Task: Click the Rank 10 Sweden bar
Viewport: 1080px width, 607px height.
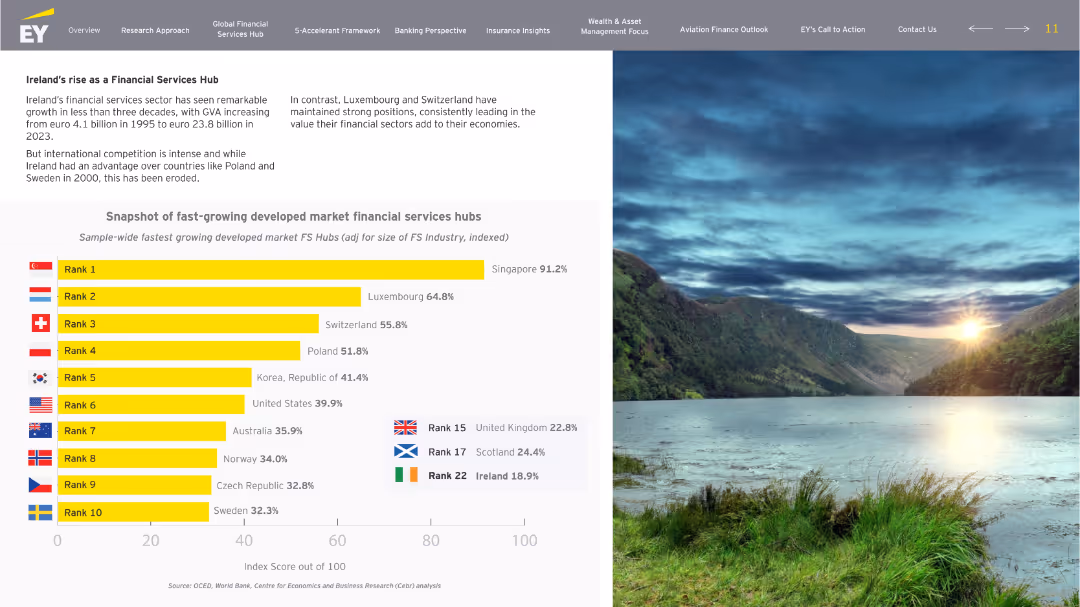Action: pyautogui.click(x=133, y=512)
